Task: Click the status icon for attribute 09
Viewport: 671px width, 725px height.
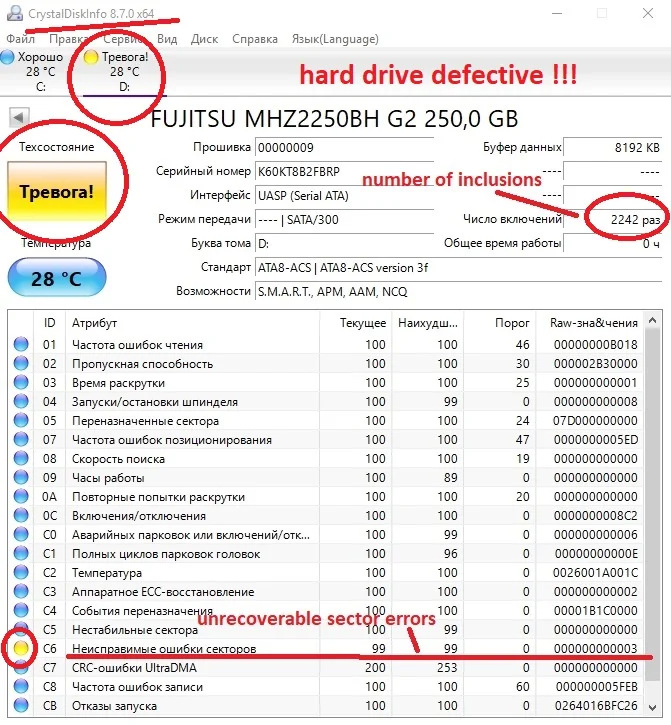Action: [21, 477]
